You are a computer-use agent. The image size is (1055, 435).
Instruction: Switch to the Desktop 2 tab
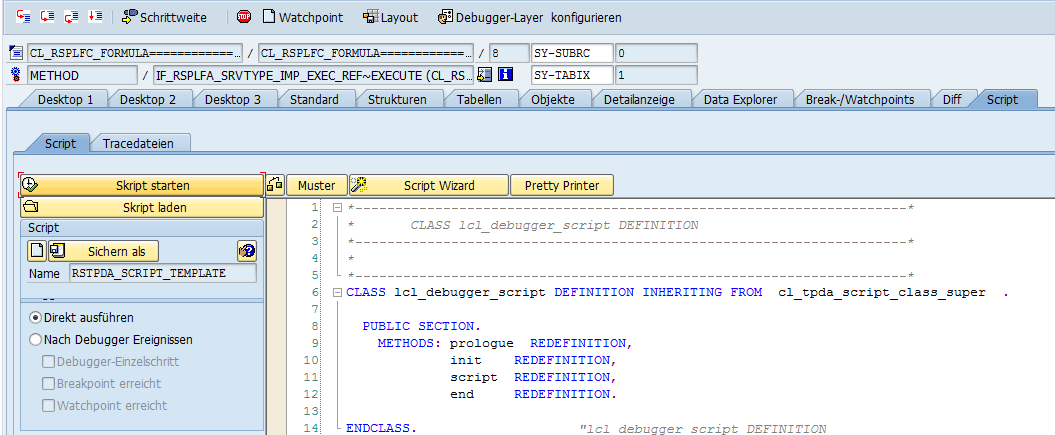[x=147, y=100]
